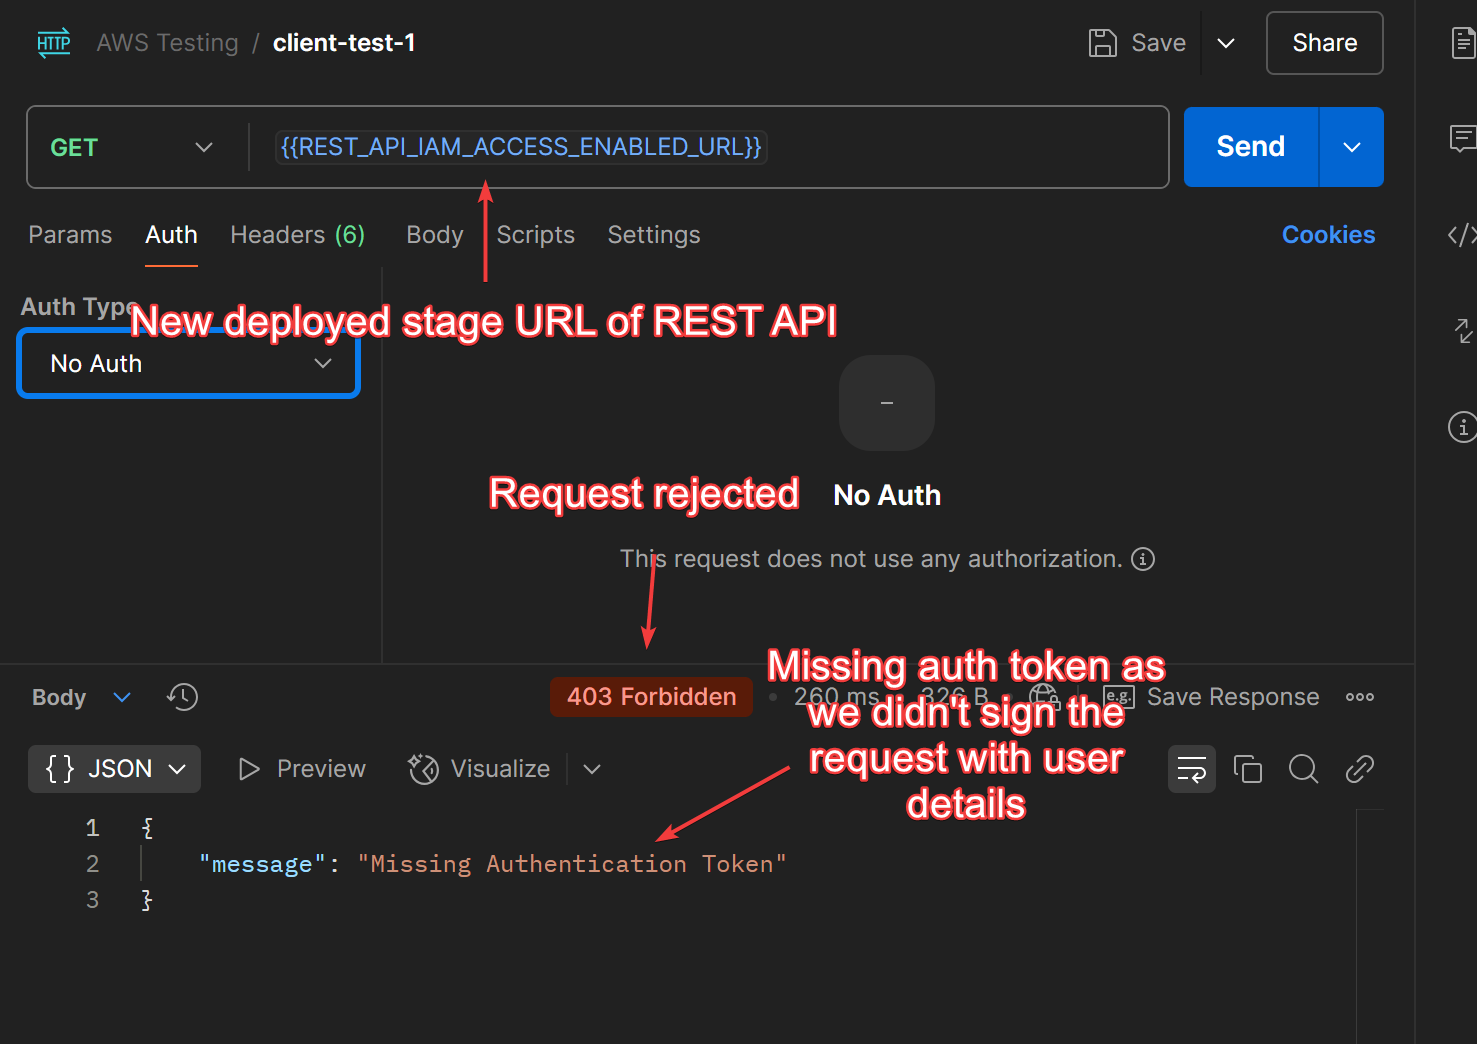The width and height of the screenshot is (1477, 1044).
Task: Expand the No Auth type dropdown
Action: pyautogui.click(x=189, y=364)
